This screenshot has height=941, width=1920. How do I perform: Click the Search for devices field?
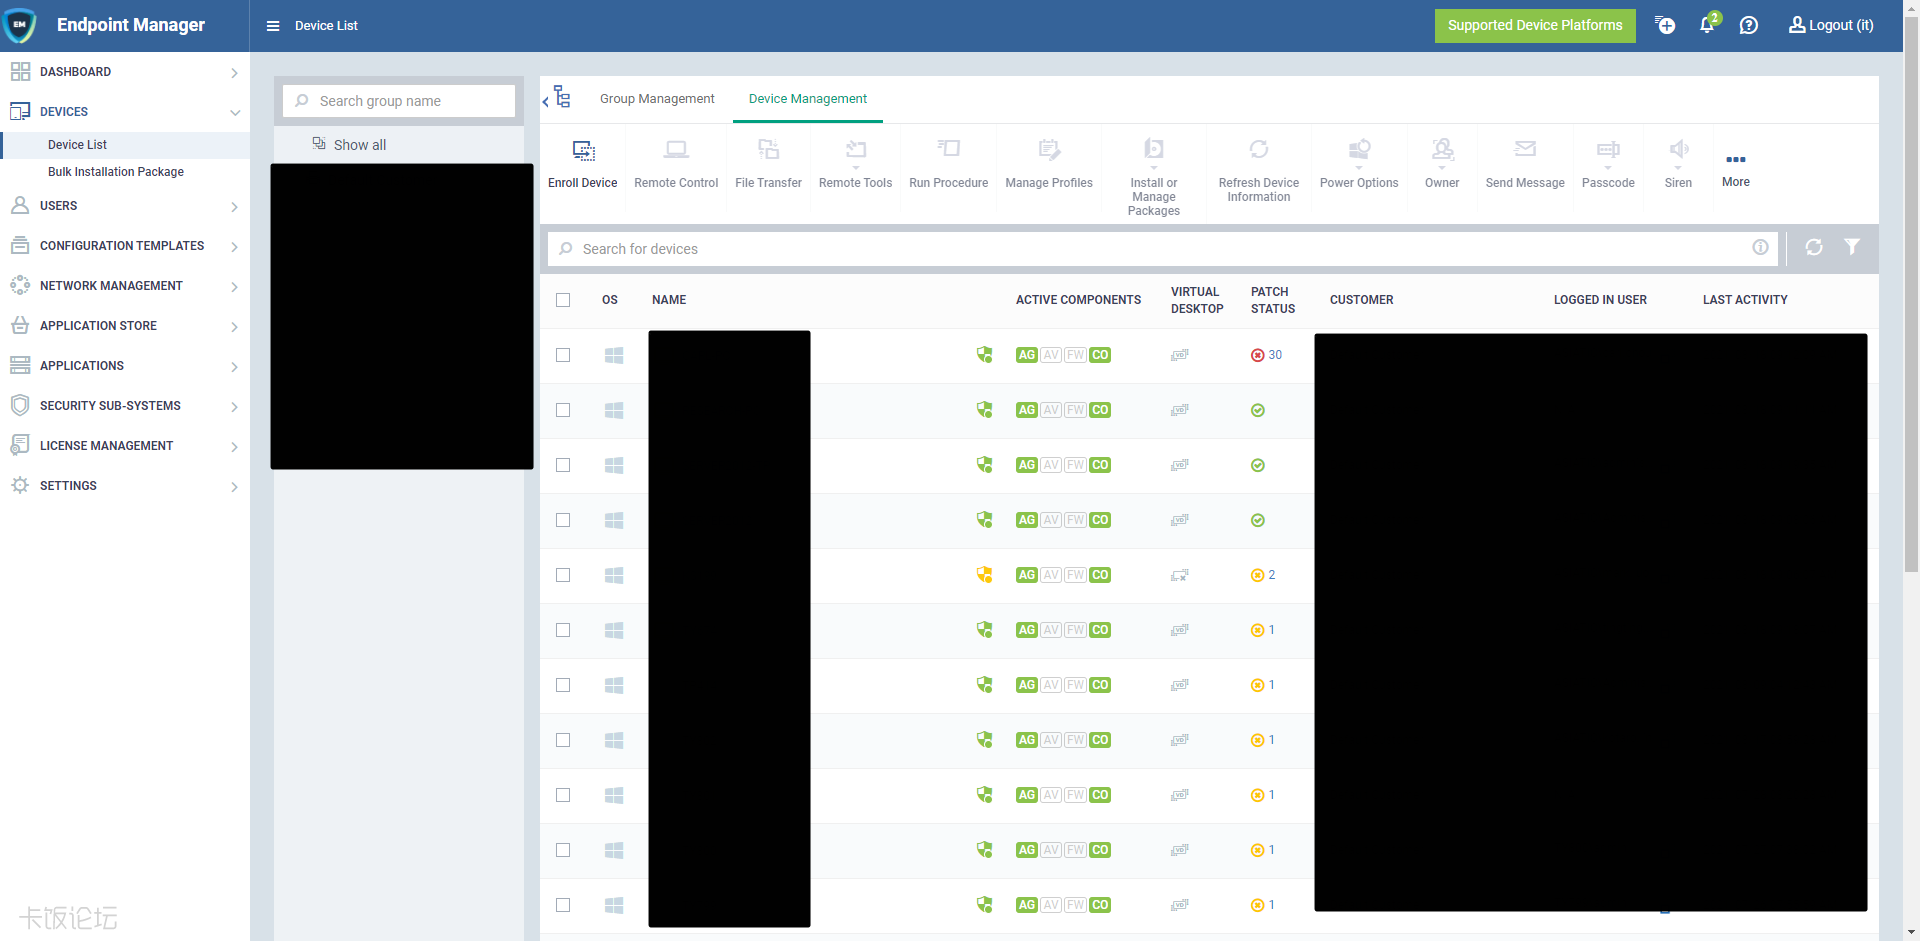(1162, 249)
